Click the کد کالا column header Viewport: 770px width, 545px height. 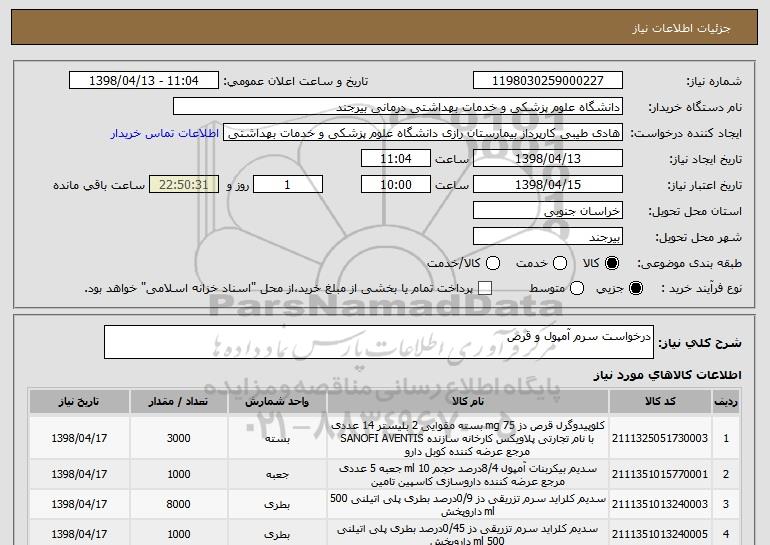click(660, 402)
